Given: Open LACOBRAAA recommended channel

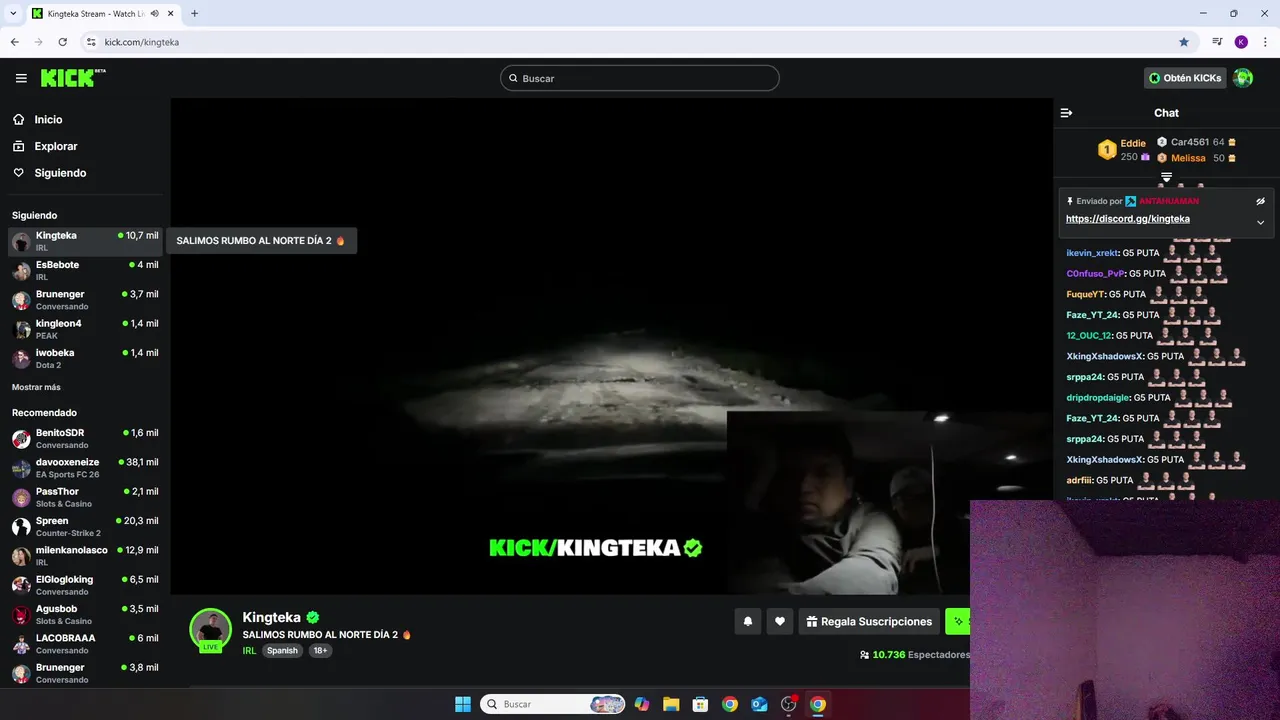Looking at the screenshot, I should click(85, 644).
